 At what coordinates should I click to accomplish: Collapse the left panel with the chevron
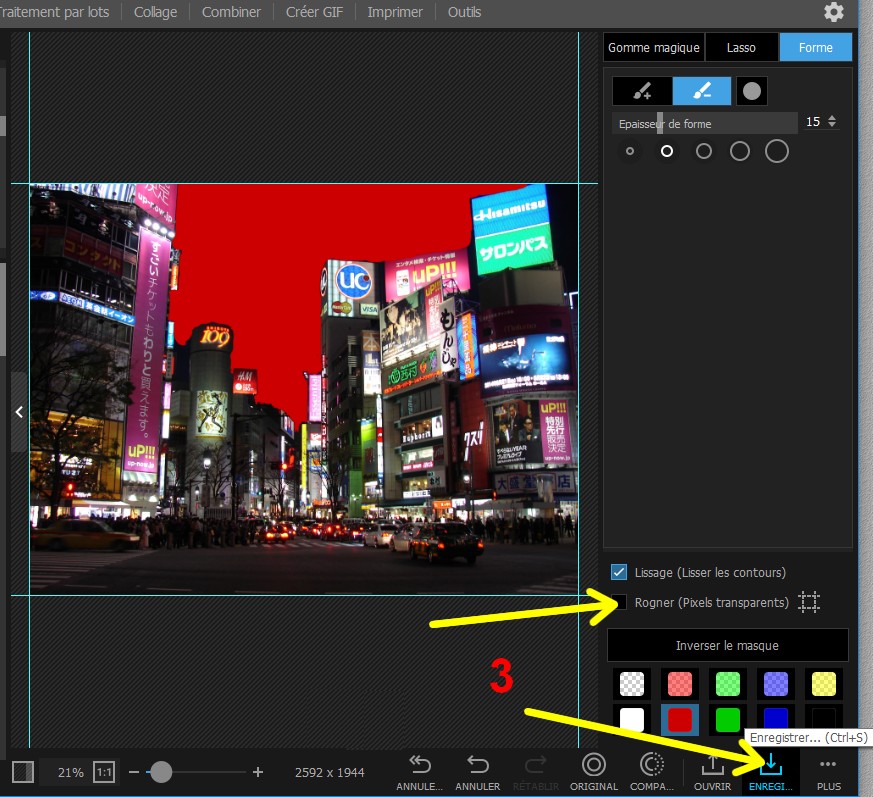pos(19,412)
